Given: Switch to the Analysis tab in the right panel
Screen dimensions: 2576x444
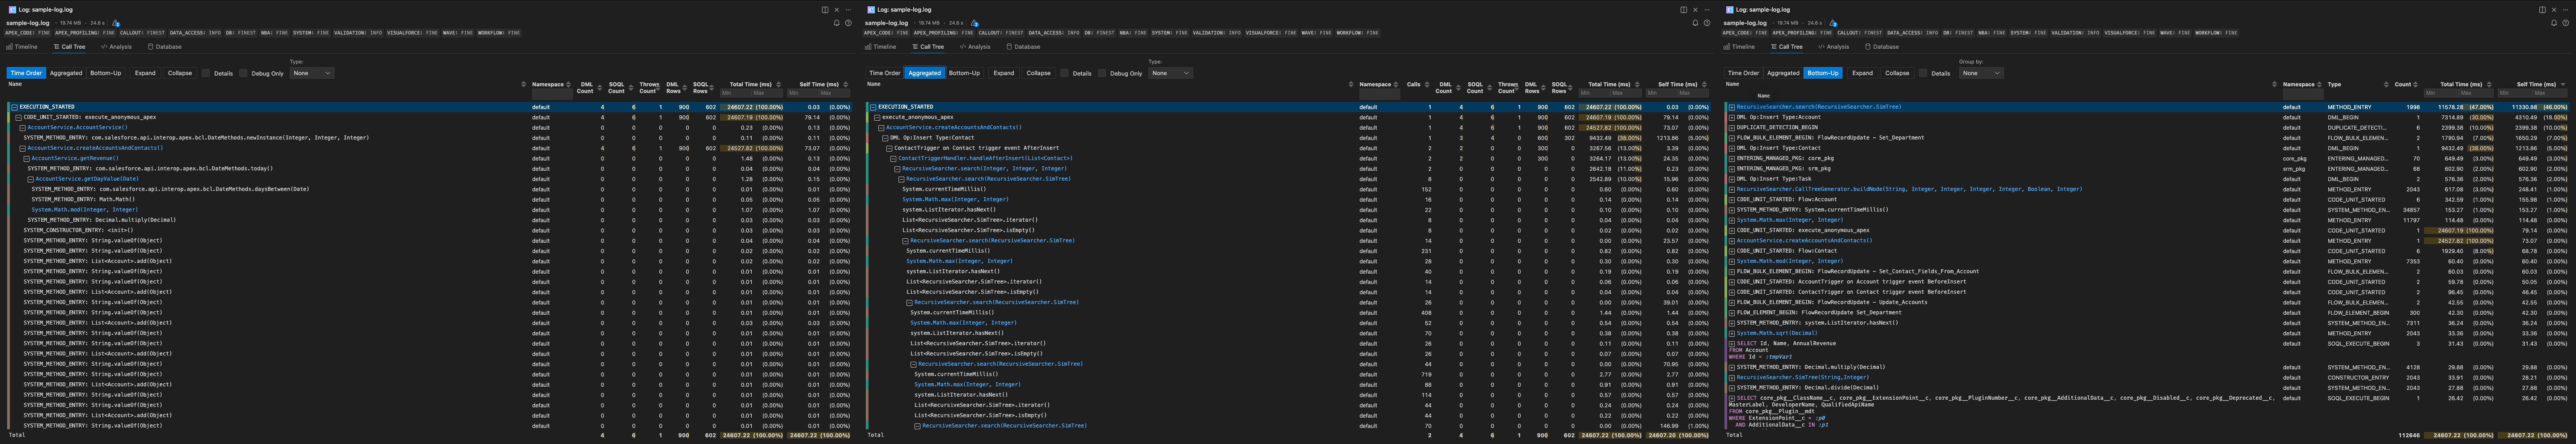Looking at the screenshot, I should click(x=1834, y=46).
